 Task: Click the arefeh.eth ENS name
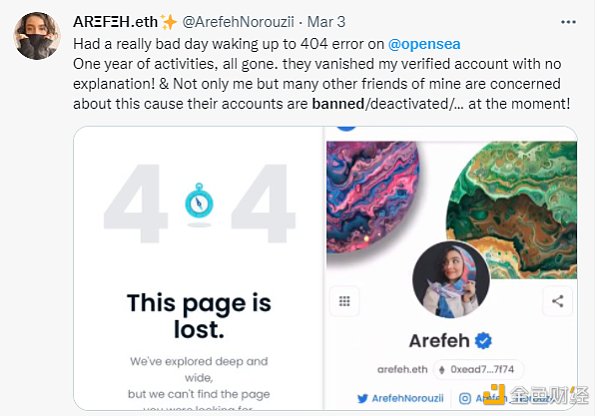tap(404, 370)
